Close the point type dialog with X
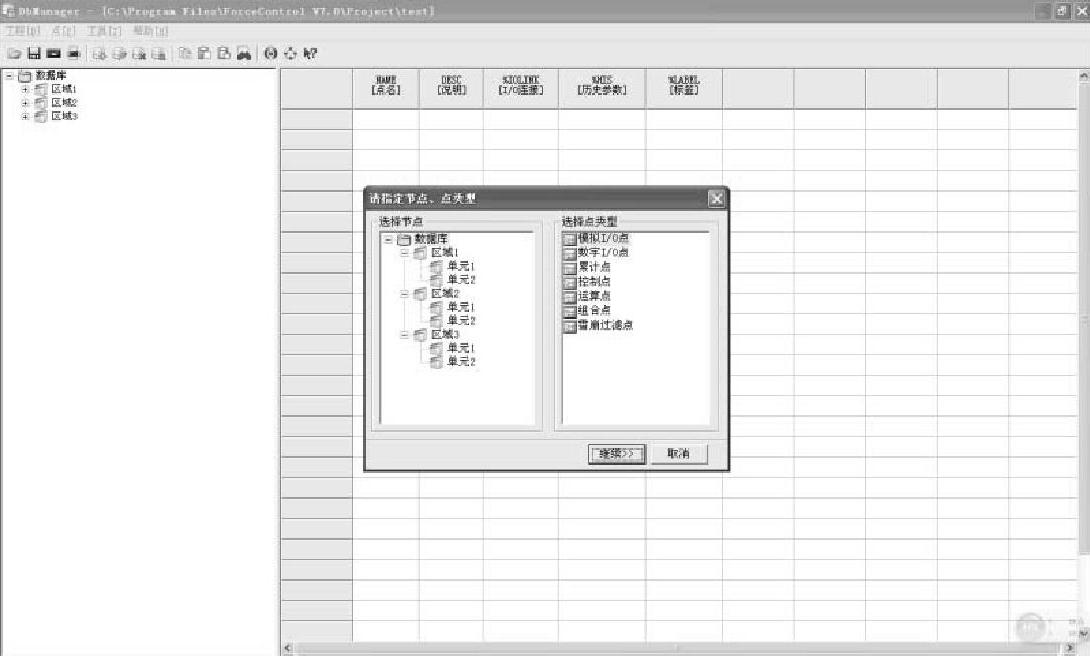 click(716, 199)
